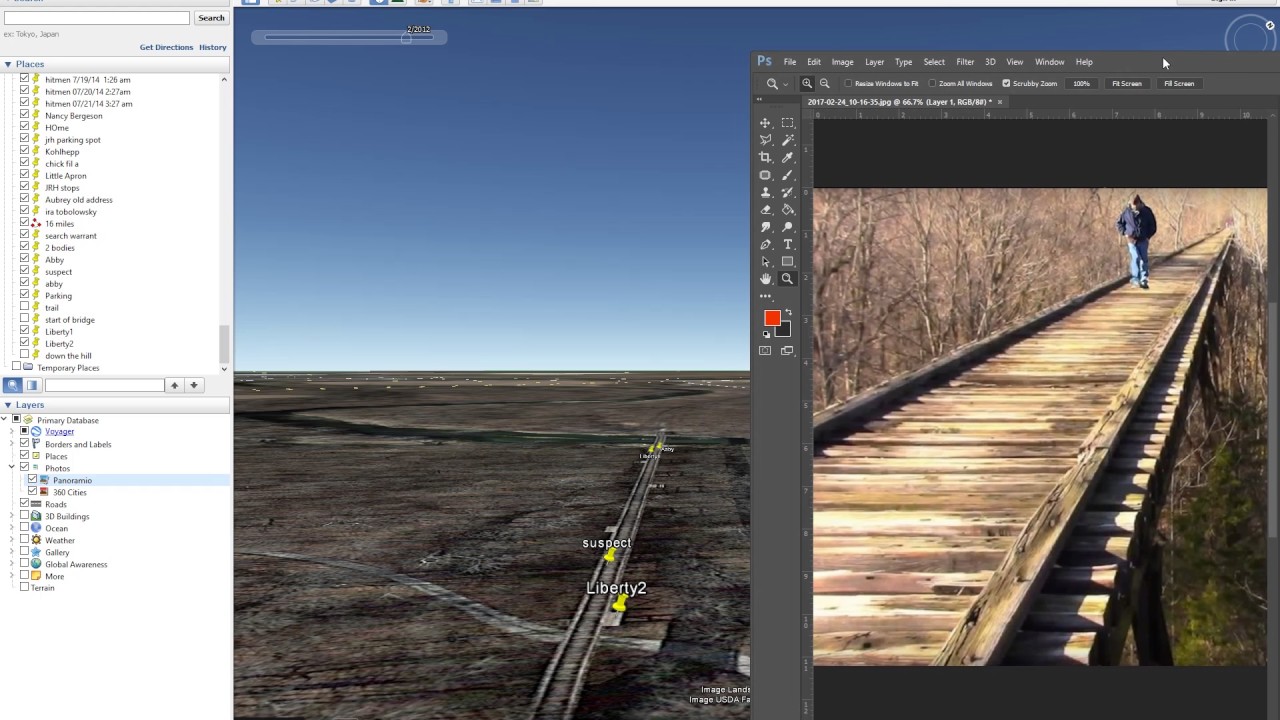Select the Paint Bucket tool

(x=787, y=210)
